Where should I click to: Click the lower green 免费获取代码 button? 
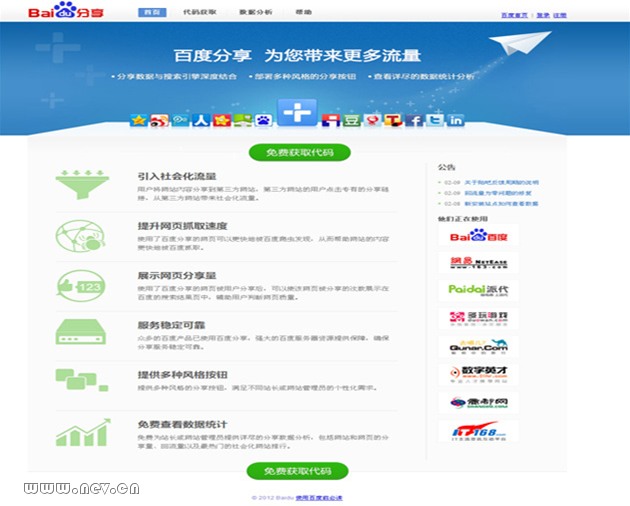pos(297,471)
